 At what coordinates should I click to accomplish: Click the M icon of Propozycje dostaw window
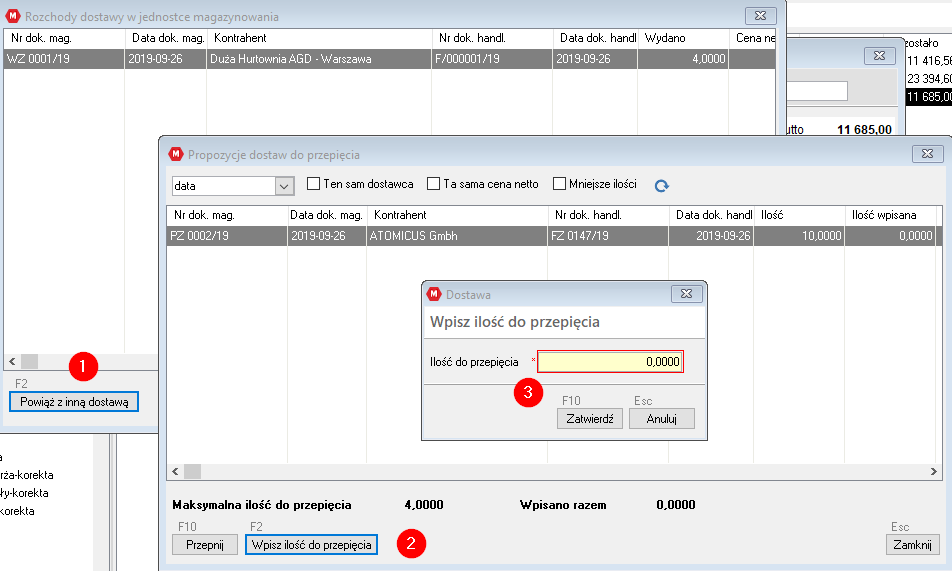click(x=176, y=154)
